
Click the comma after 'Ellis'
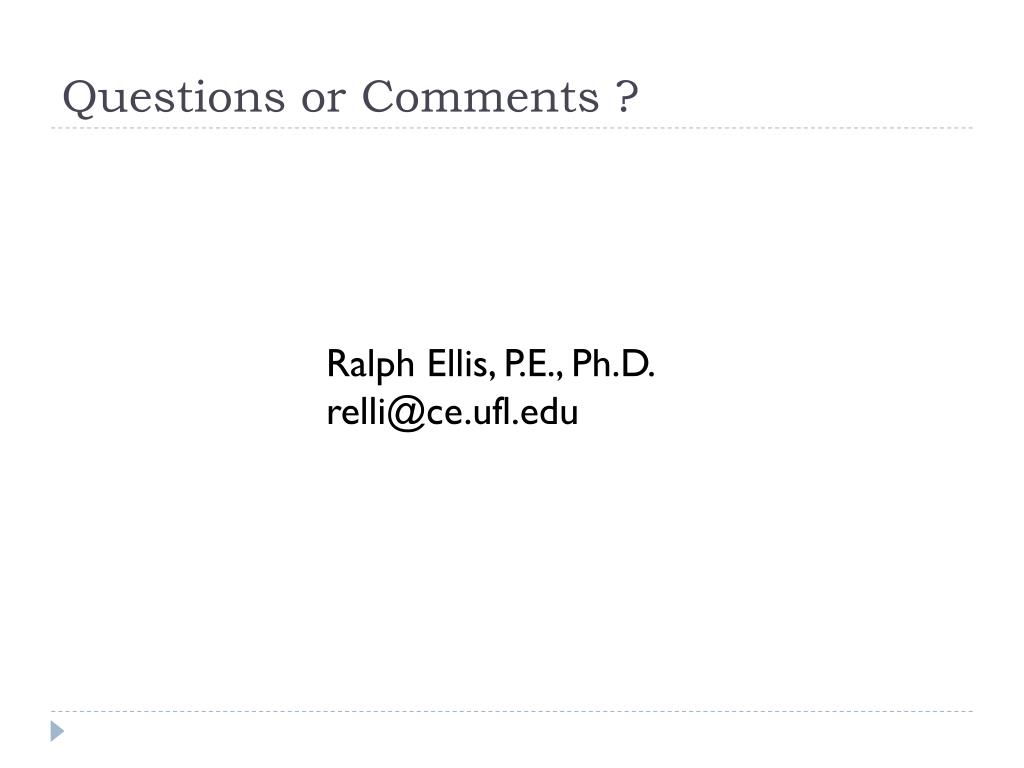(x=490, y=376)
